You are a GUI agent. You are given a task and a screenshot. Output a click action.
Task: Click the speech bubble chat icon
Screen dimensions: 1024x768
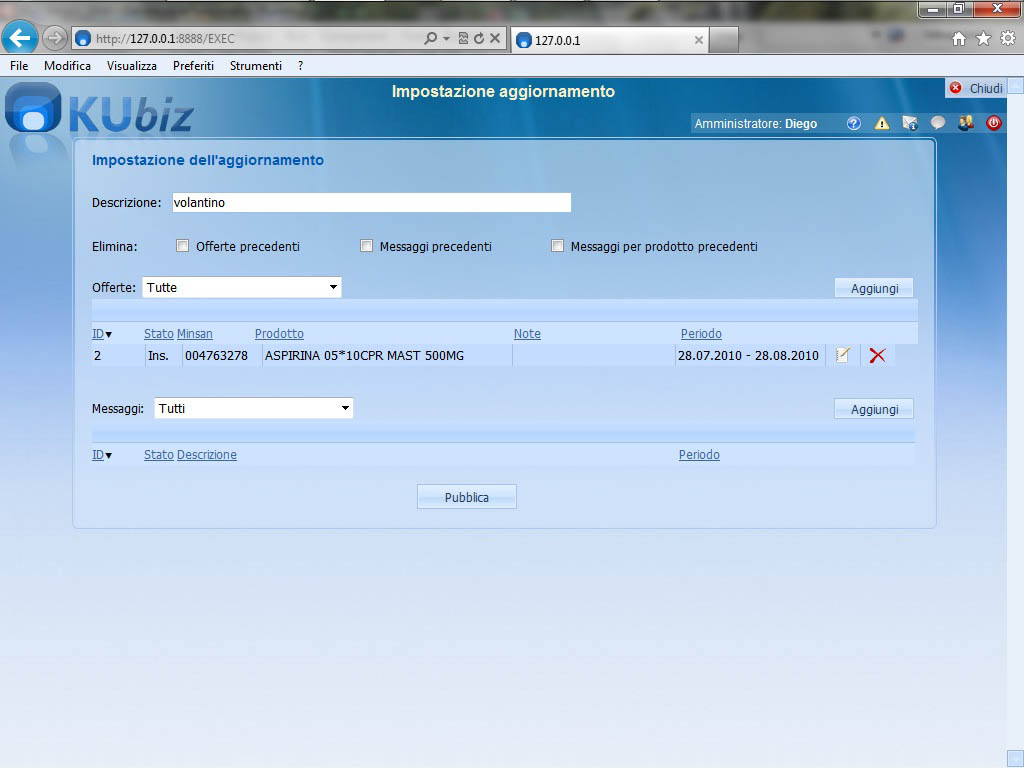coord(937,124)
